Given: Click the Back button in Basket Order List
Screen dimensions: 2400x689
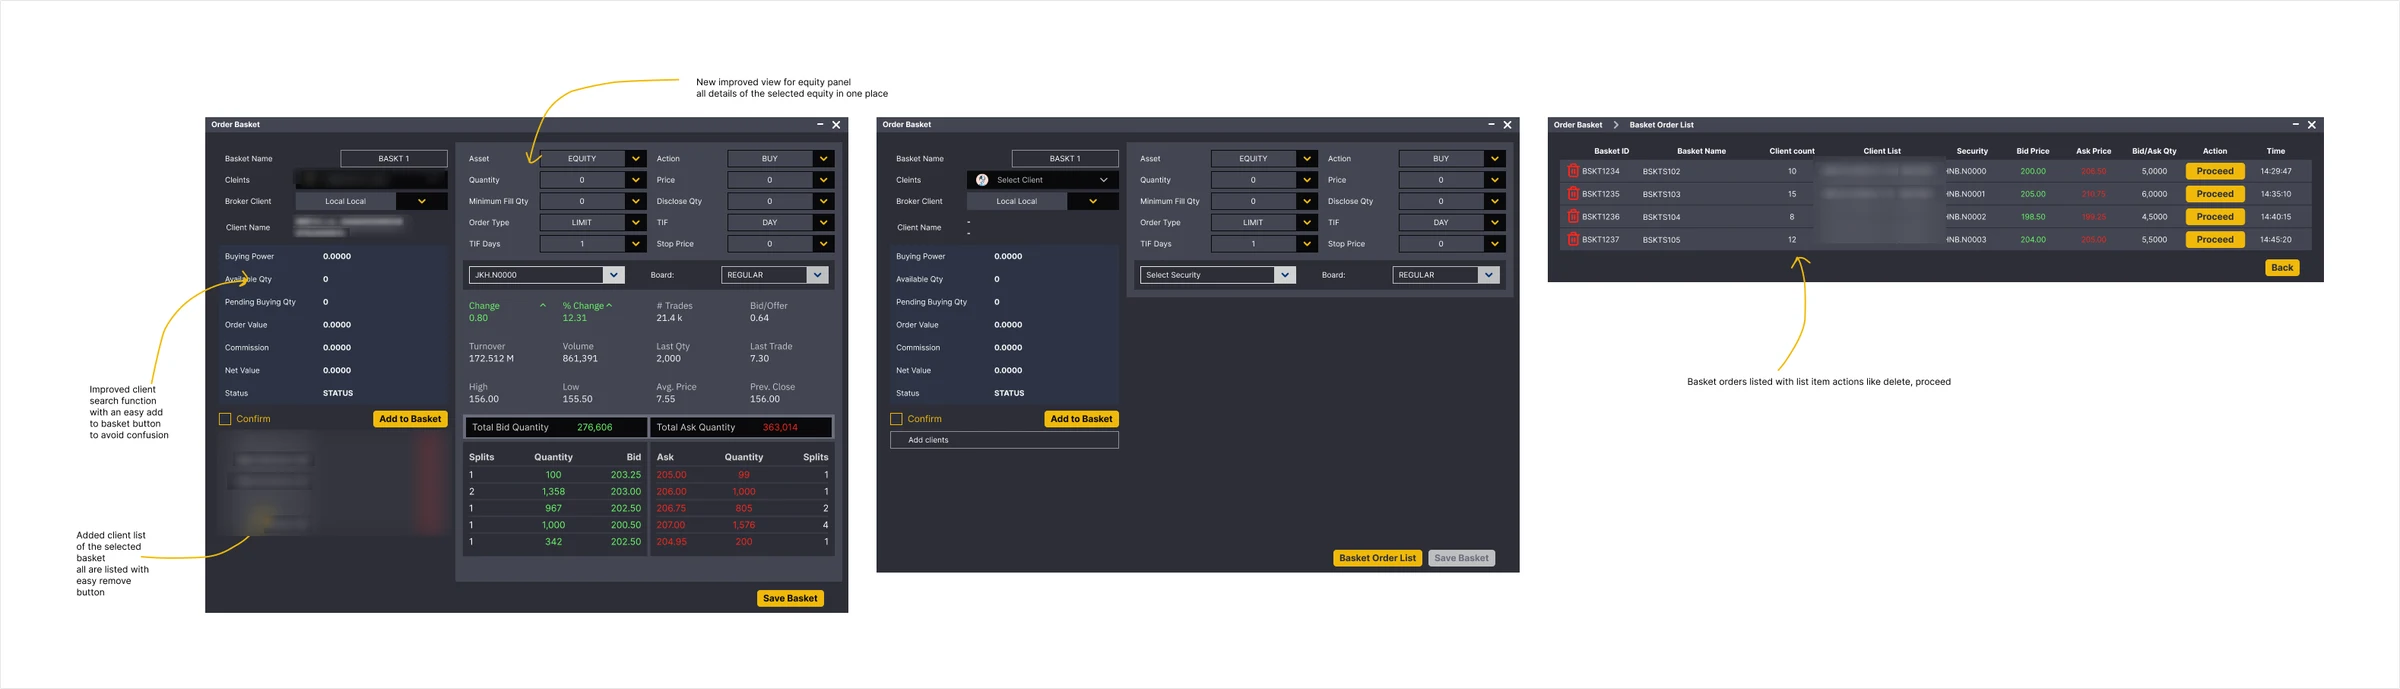Looking at the screenshot, I should [x=2282, y=268].
